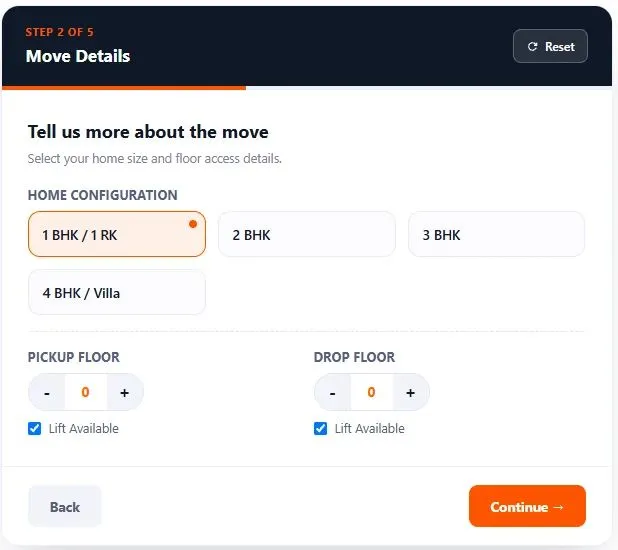618x550 pixels.
Task: Go back with the Back button
Action: pos(65,507)
